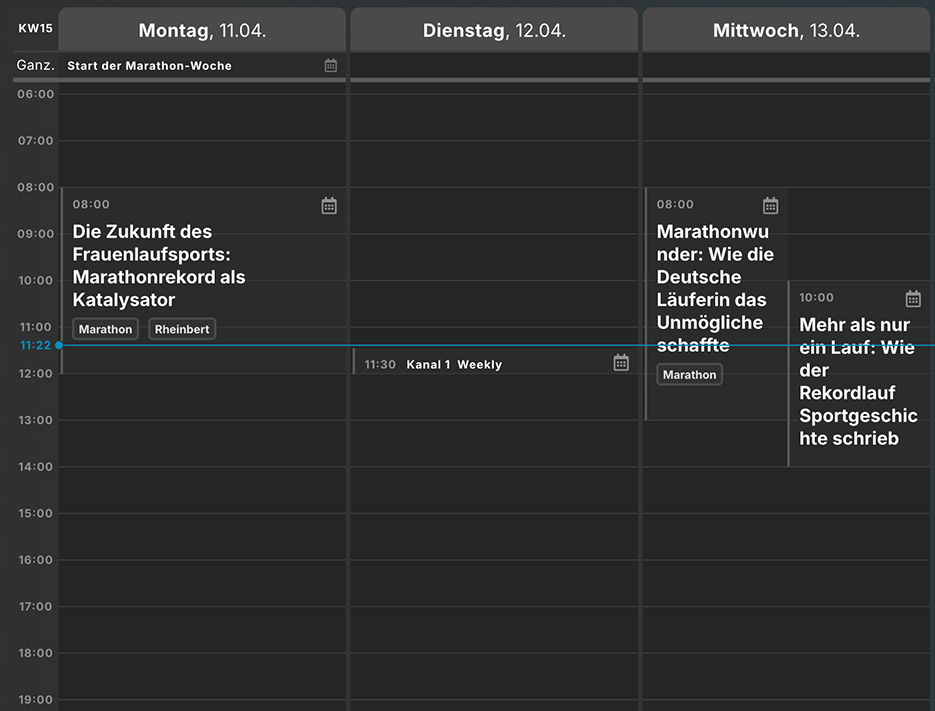Viewport: 935px width, 711px height.
Task: Click calendar icon on Start der Marathon-Woche
Action: tap(331, 66)
